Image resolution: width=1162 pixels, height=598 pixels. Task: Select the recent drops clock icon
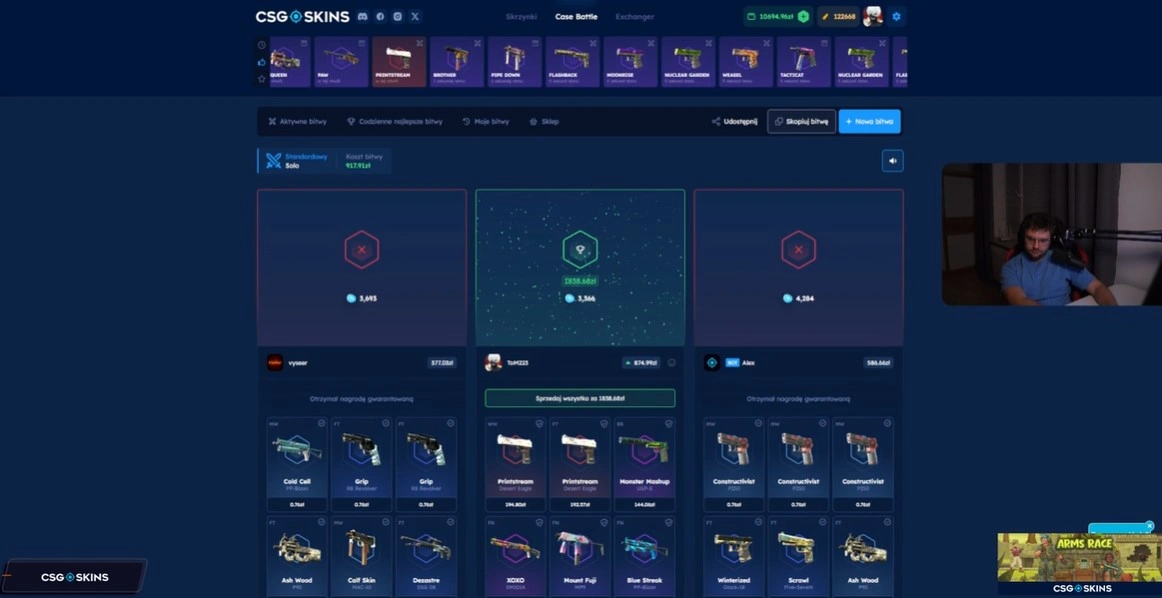pos(262,44)
